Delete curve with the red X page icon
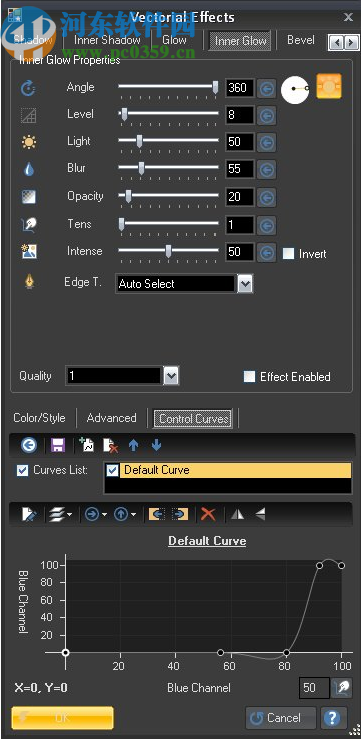 (110, 445)
